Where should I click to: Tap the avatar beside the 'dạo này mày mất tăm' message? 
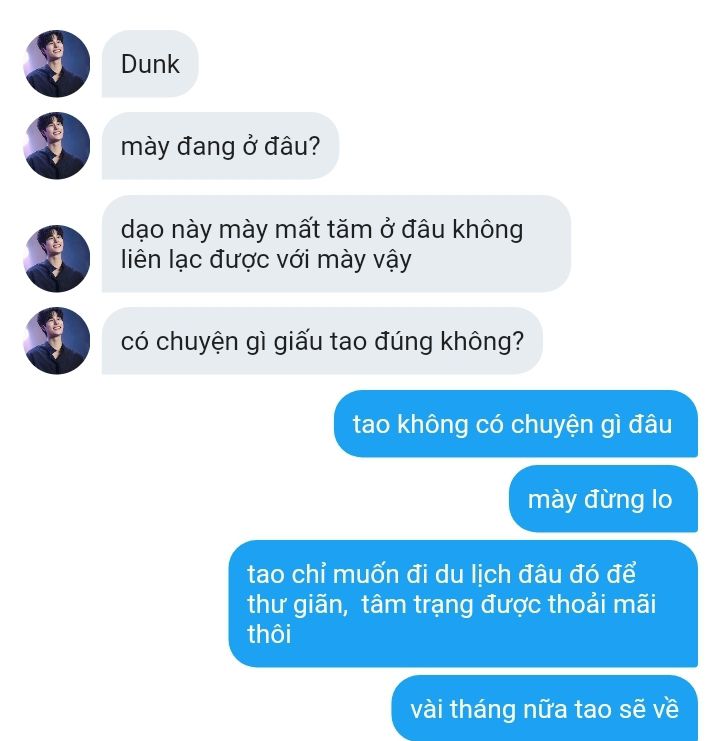(57, 258)
